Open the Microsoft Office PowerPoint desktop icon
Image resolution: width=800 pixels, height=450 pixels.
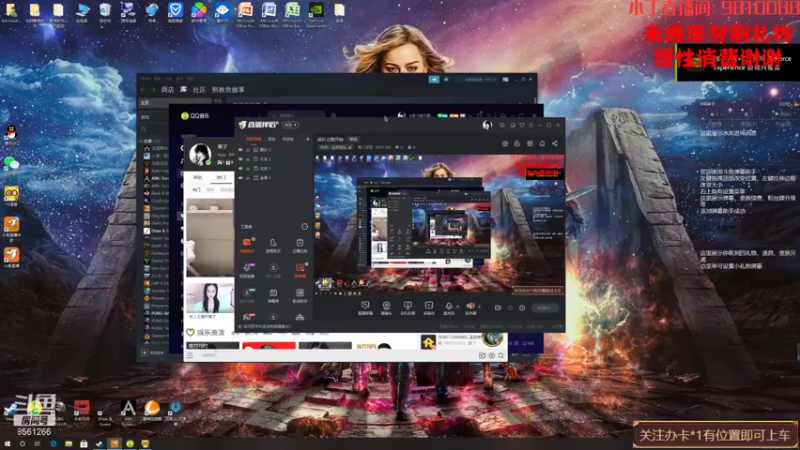pos(245,14)
